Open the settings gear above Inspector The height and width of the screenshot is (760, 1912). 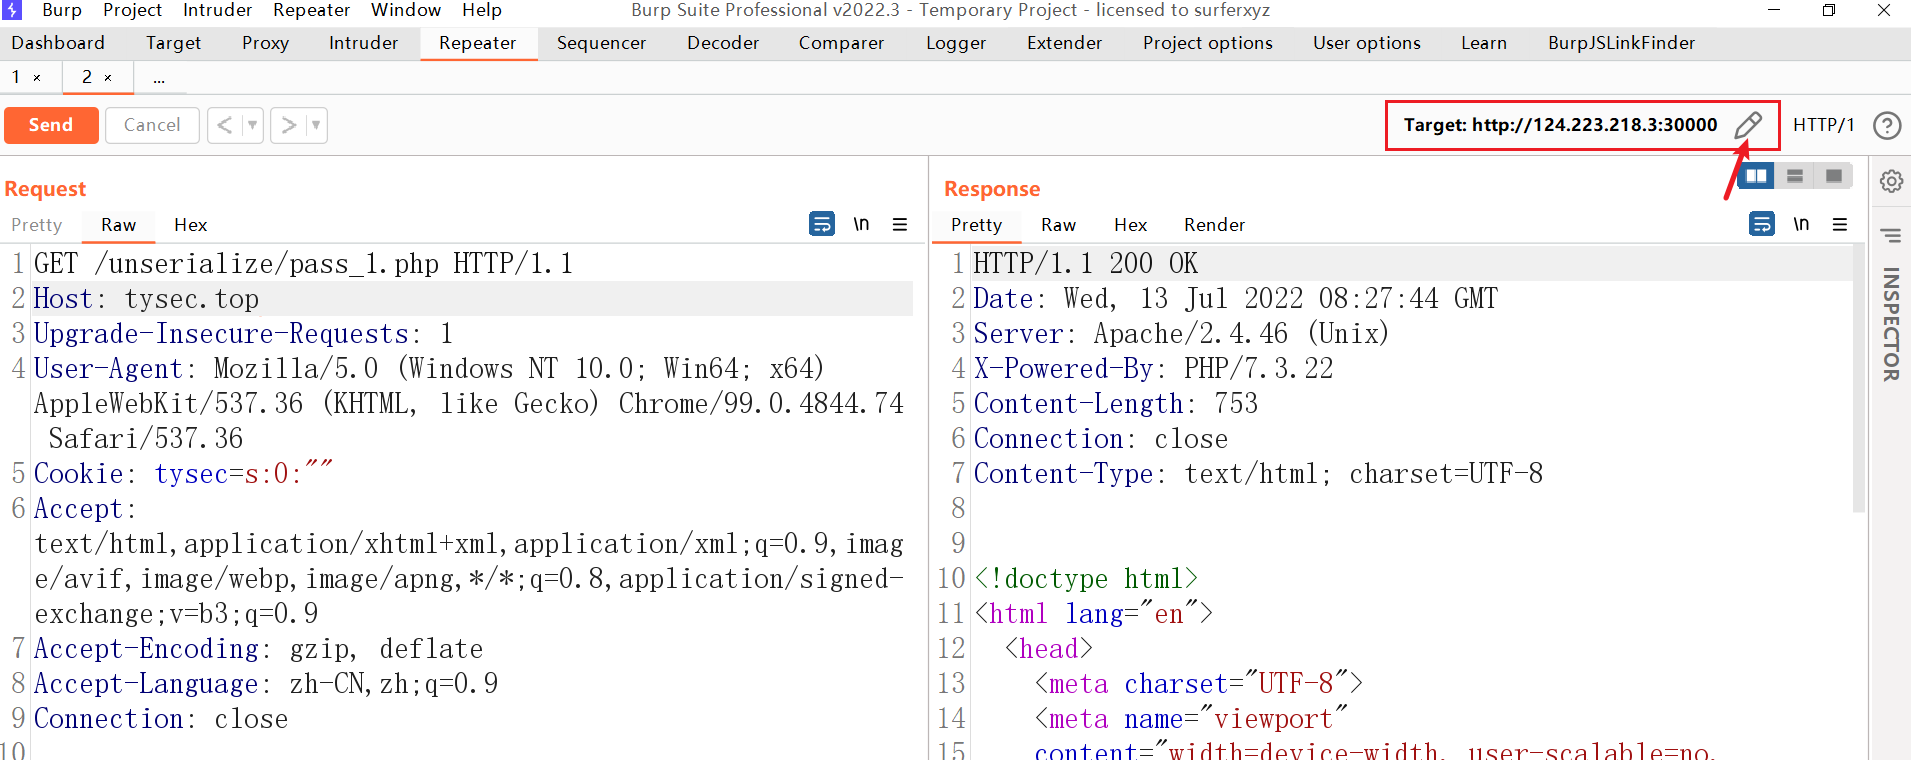1891,181
